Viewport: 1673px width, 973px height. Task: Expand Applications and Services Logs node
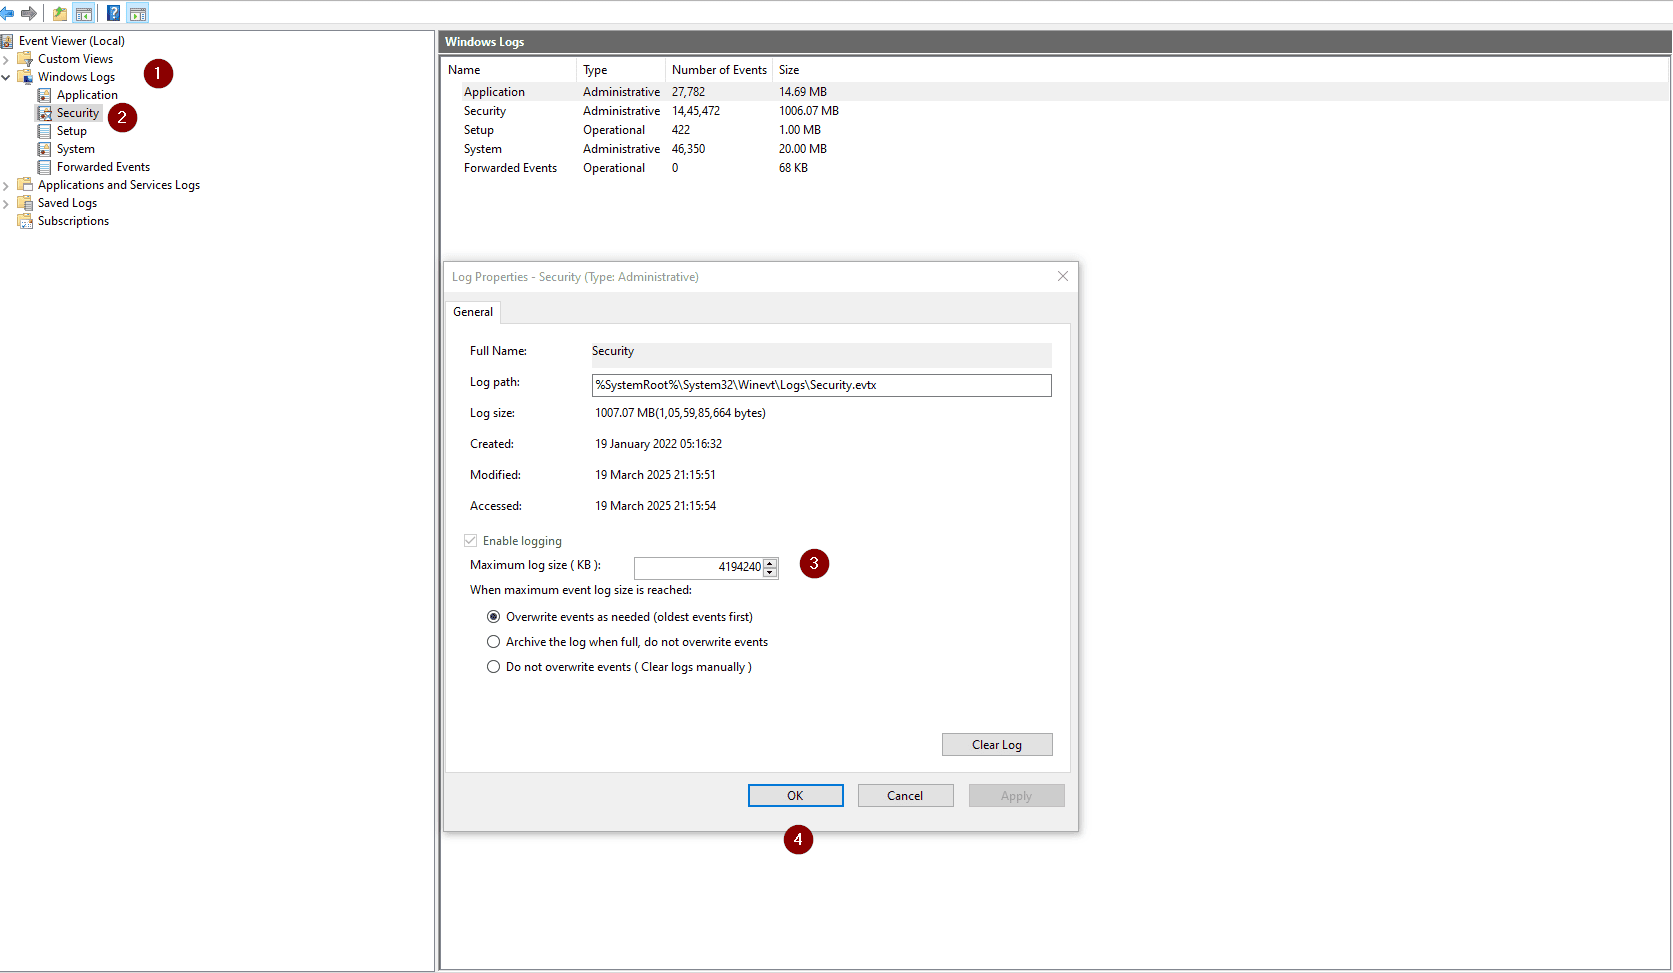coord(6,186)
